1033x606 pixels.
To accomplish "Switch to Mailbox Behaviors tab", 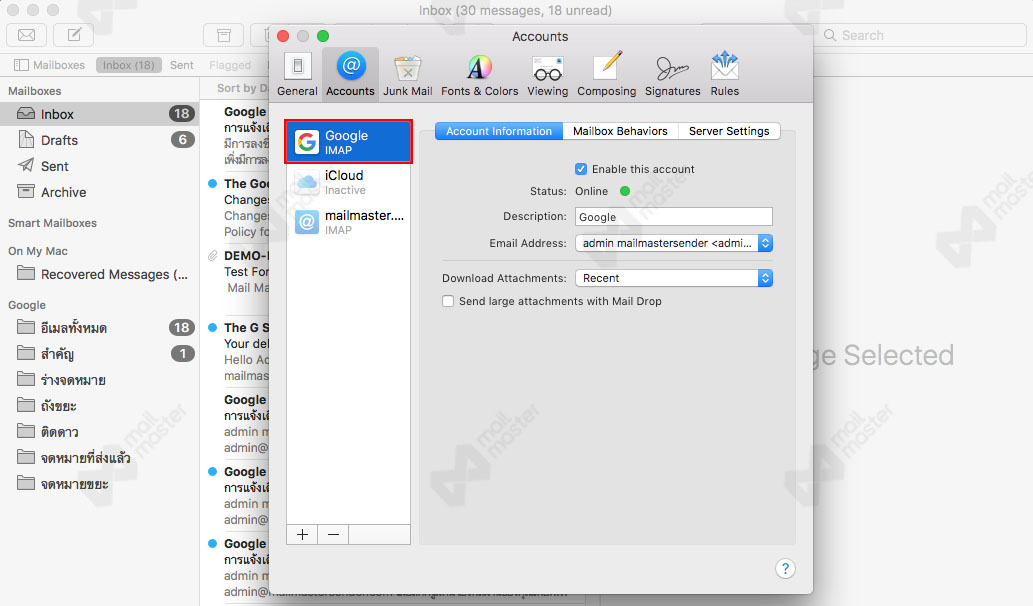I will [620, 131].
